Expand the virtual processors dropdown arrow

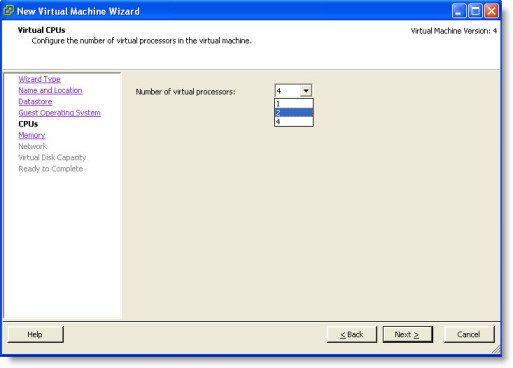pos(306,91)
